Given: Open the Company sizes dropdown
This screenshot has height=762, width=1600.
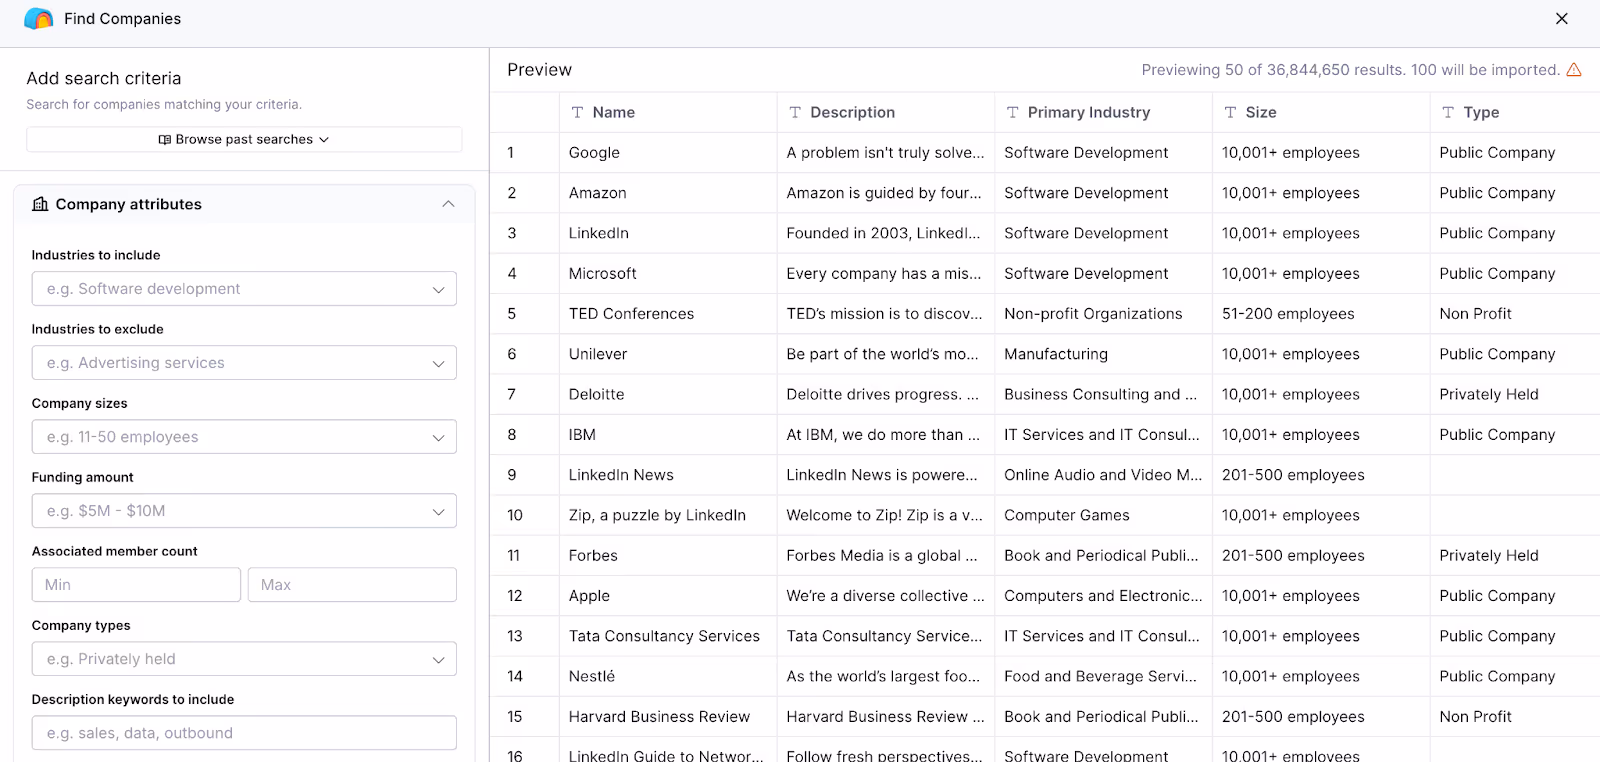Looking at the screenshot, I should click(x=244, y=437).
